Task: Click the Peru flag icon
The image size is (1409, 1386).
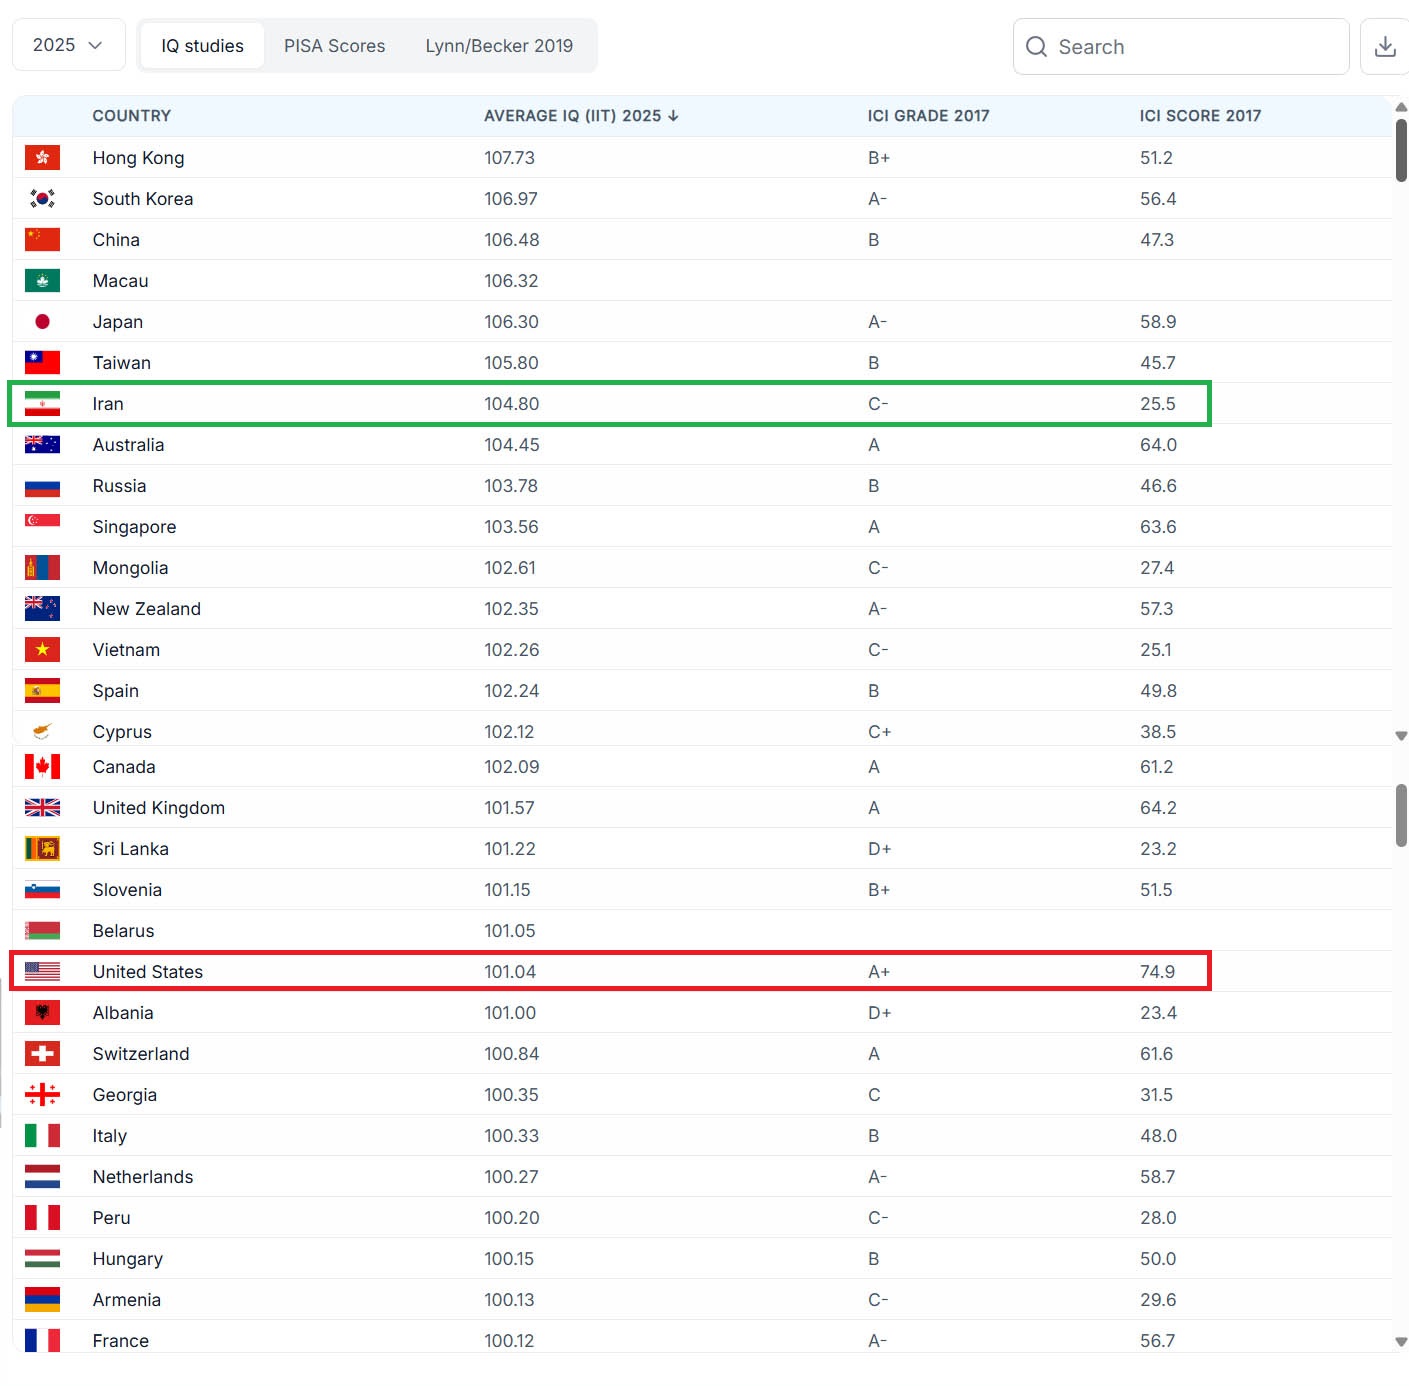Action: 42,1218
